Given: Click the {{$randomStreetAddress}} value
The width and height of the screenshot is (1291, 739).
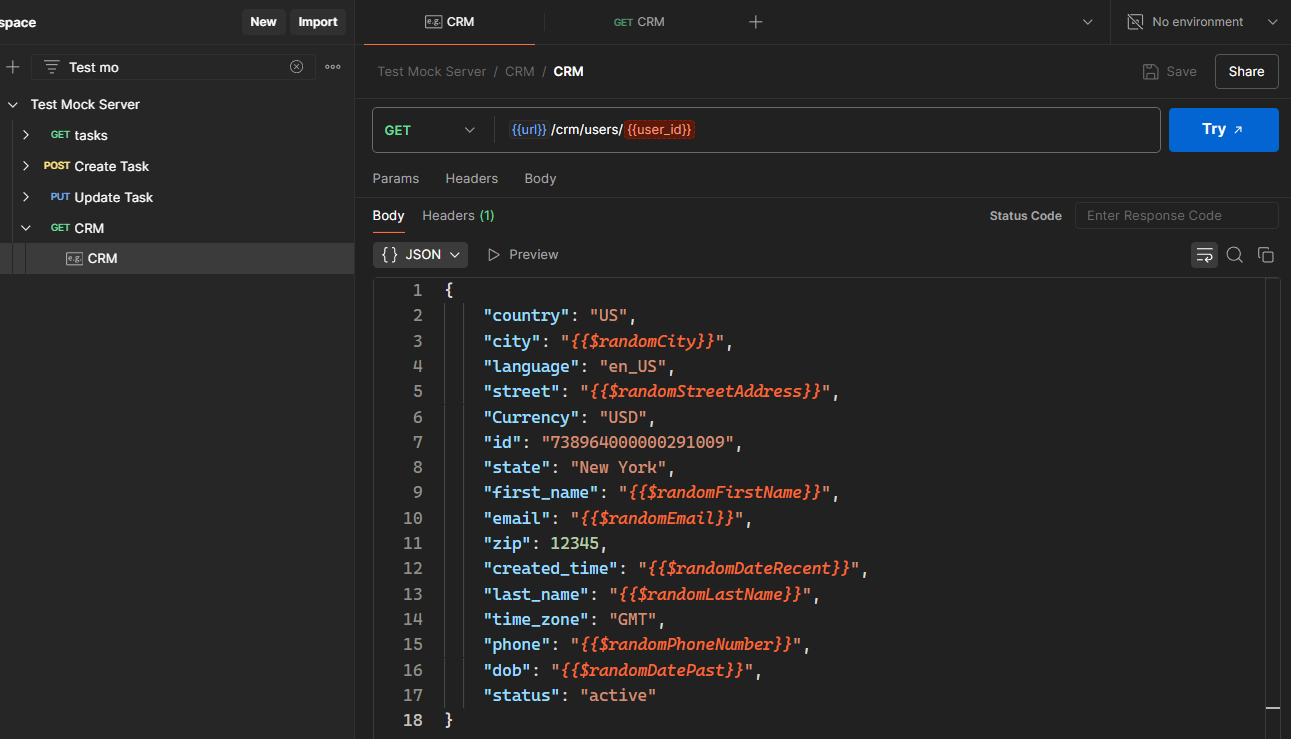Looking at the screenshot, I should point(704,391).
